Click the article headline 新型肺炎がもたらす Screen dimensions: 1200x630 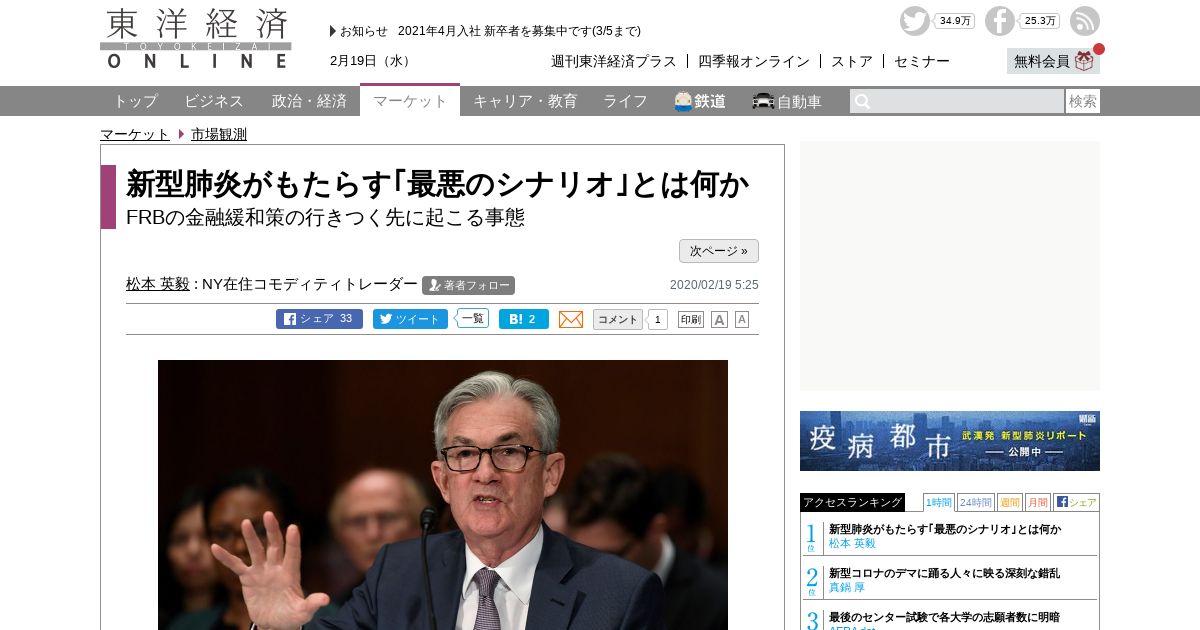438,184
